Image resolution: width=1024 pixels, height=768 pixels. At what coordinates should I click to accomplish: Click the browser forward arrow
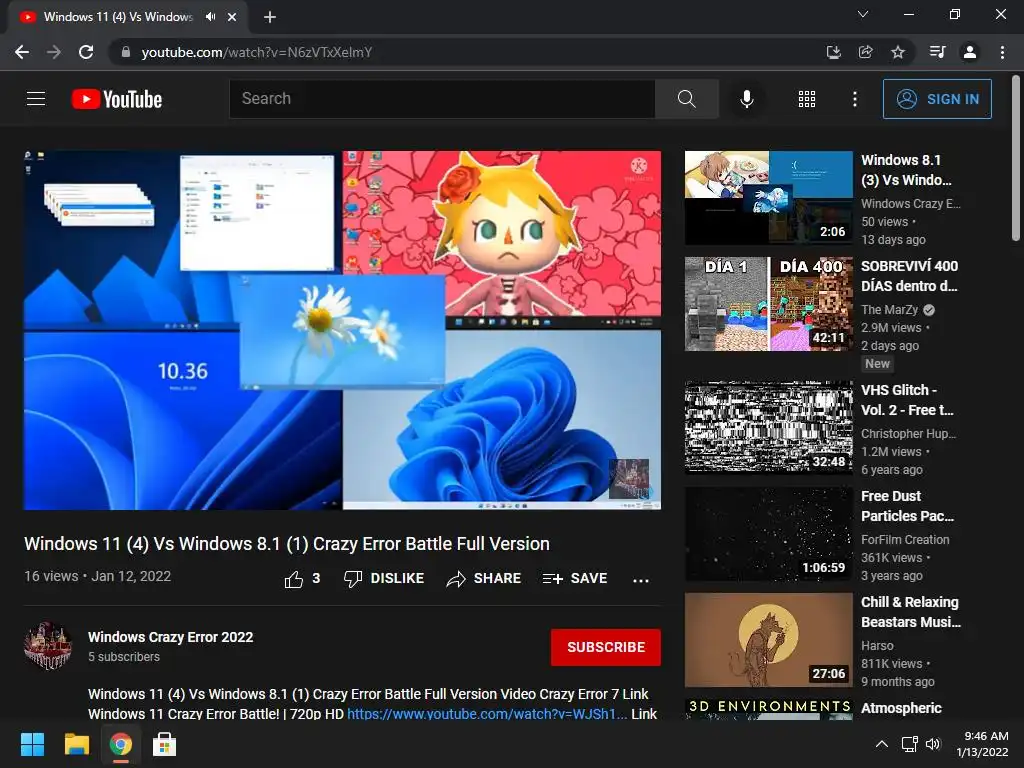tap(54, 52)
